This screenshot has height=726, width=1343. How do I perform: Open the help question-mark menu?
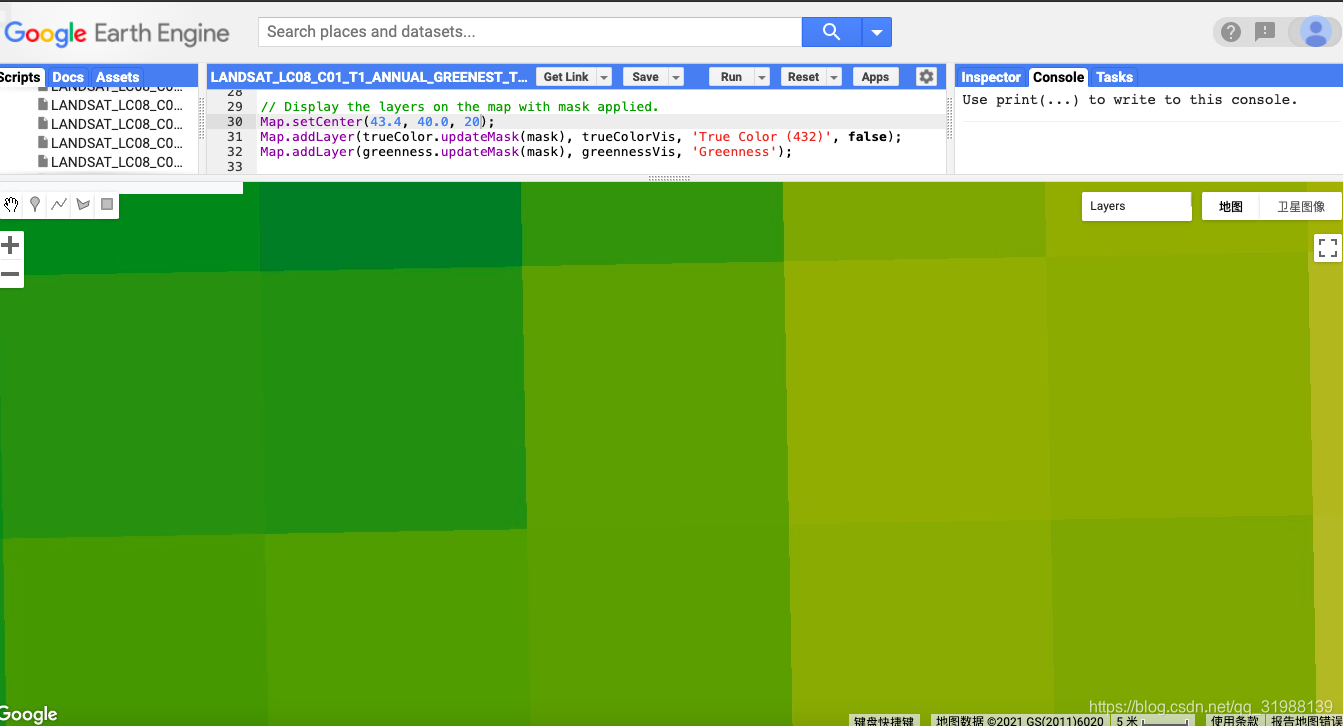1231,32
